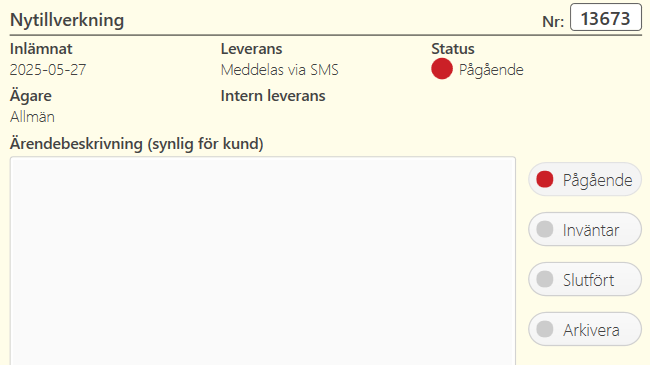The height and width of the screenshot is (365, 650).
Task: Set status to Inväntar
Action: pos(585,229)
